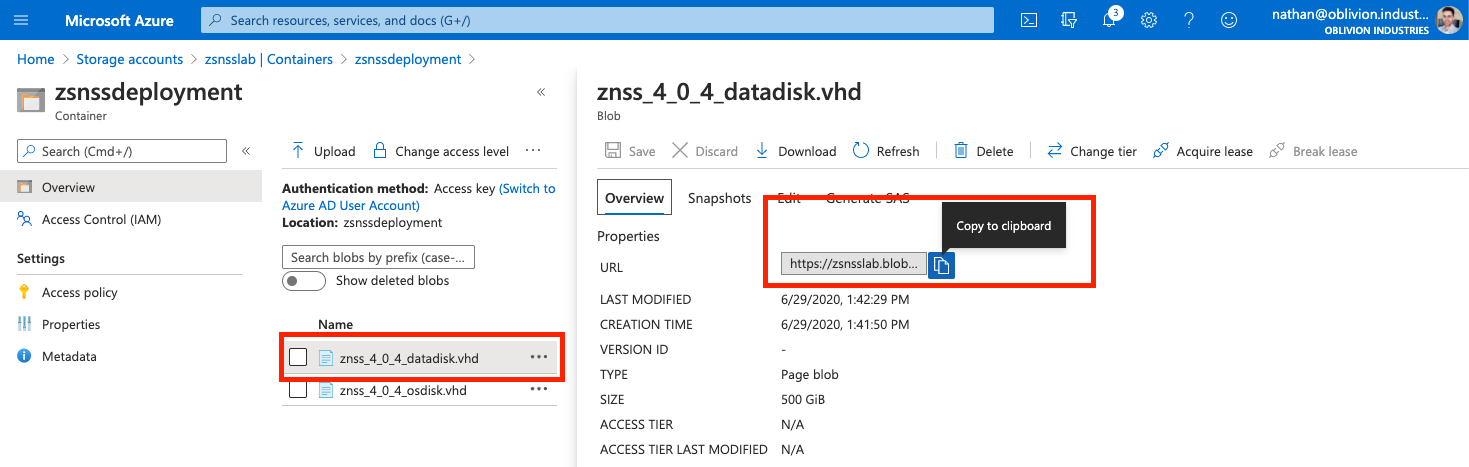
Task: Open Access Control (IAM) menu item
Action: point(101,219)
